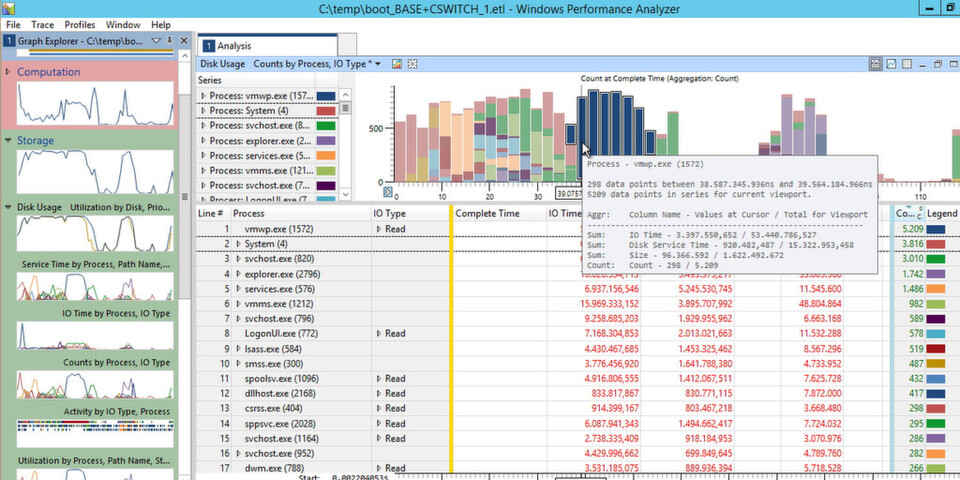Screen dimensions: 960x480
Task: Open the Storage thumbnail graph
Action: tap(95, 172)
